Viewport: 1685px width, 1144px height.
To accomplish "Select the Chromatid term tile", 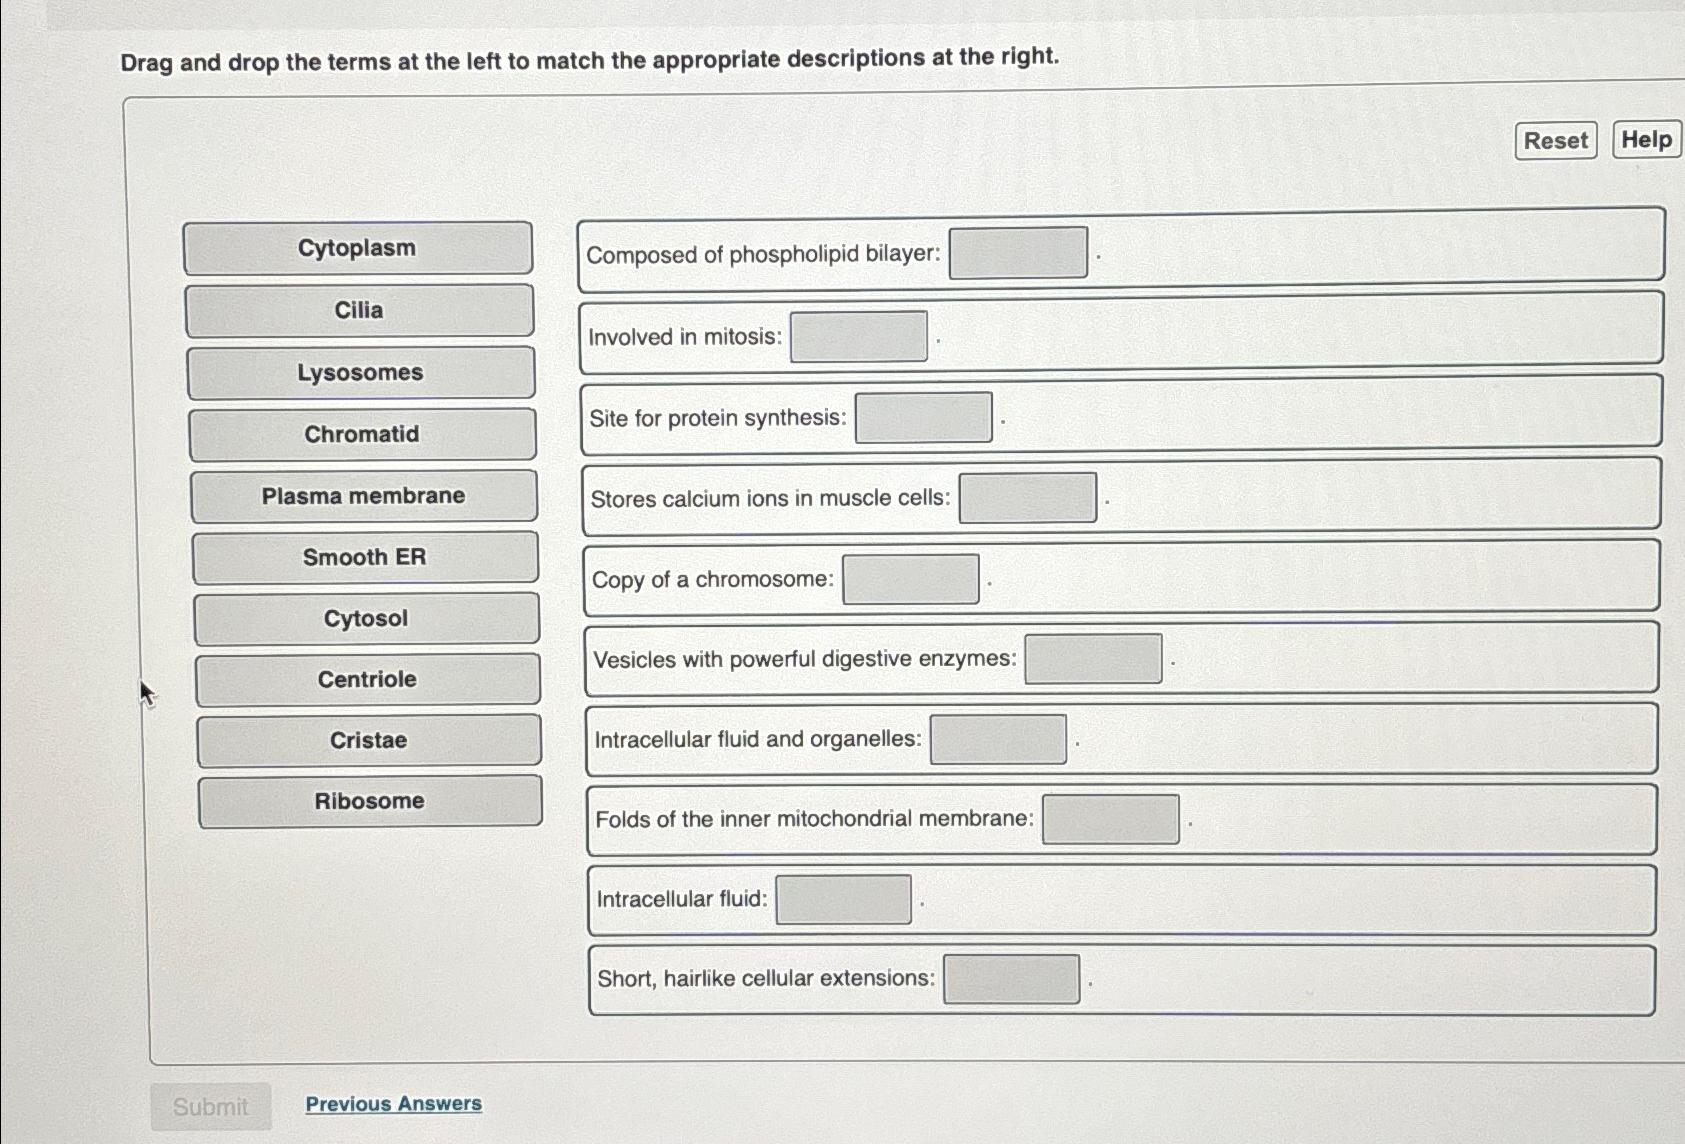I will [x=360, y=434].
